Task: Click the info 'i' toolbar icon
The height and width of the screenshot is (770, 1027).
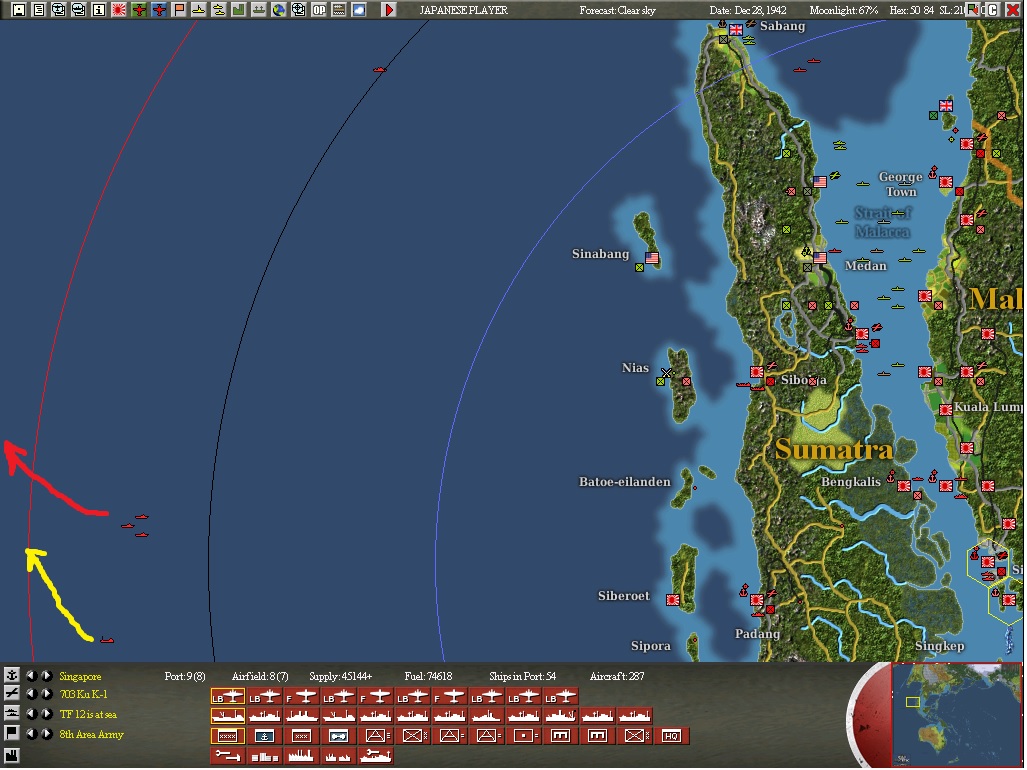Action: point(99,10)
